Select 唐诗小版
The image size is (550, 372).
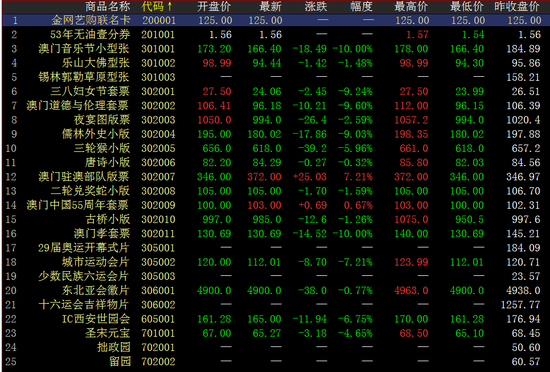click(x=107, y=162)
